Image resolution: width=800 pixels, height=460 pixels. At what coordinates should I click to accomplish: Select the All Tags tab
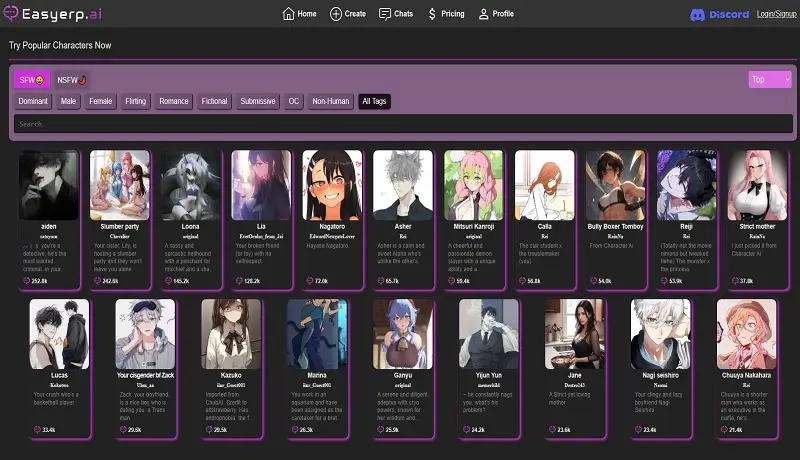(376, 101)
